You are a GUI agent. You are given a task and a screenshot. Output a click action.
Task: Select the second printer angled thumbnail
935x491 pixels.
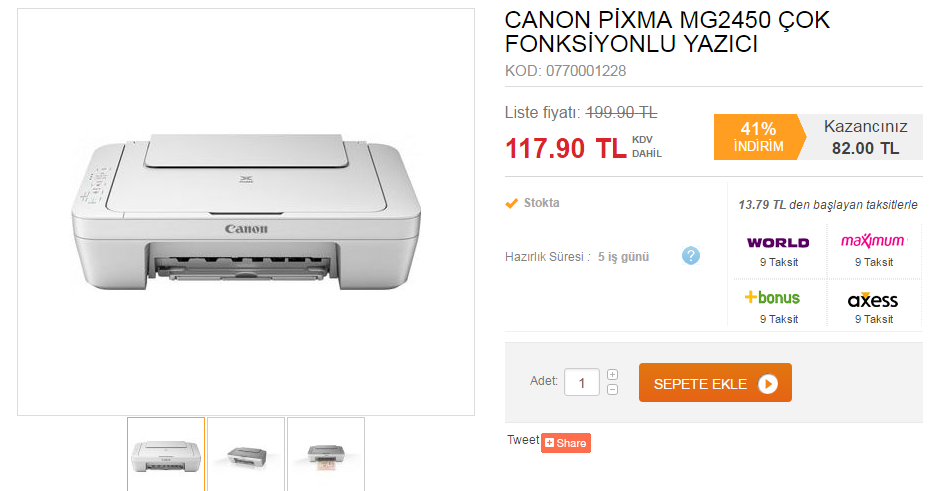click(246, 455)
